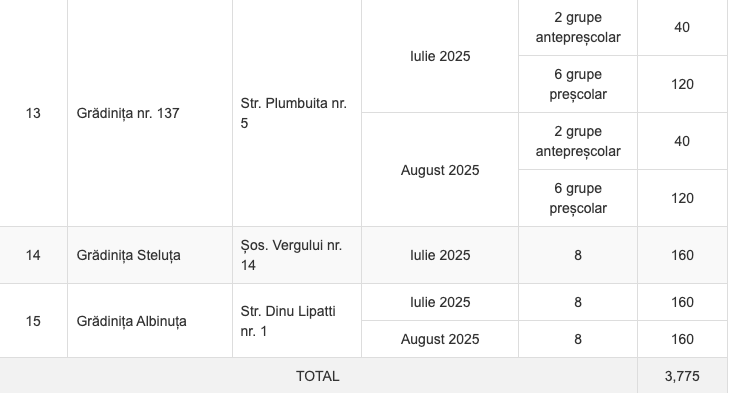Select the bottommost 6 grupe preșcolar cell
This screenshot has width=729, height=393.
coord(578,198)
